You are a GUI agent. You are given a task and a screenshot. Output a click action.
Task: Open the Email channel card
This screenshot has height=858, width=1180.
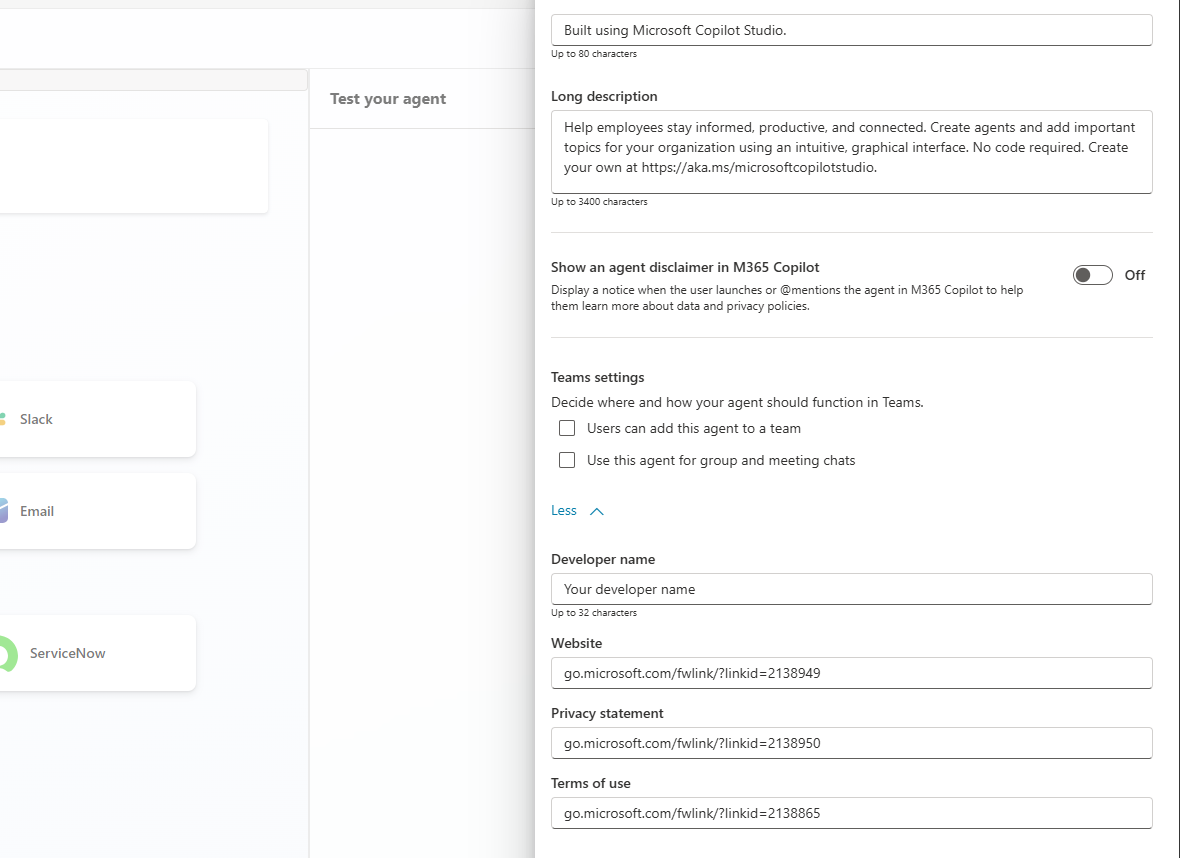coord(96,511)
